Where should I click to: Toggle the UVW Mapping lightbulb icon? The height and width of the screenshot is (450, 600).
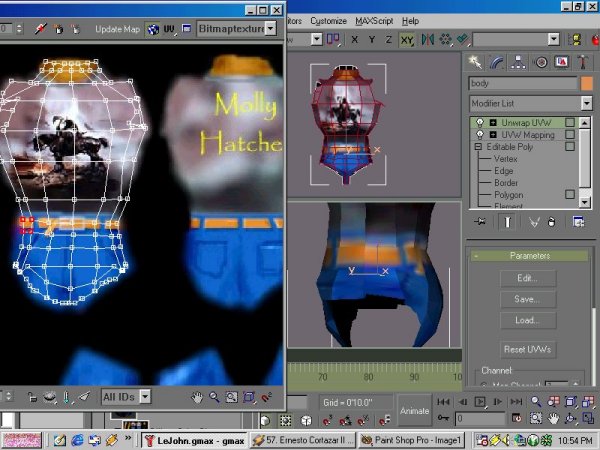point(479,135)
